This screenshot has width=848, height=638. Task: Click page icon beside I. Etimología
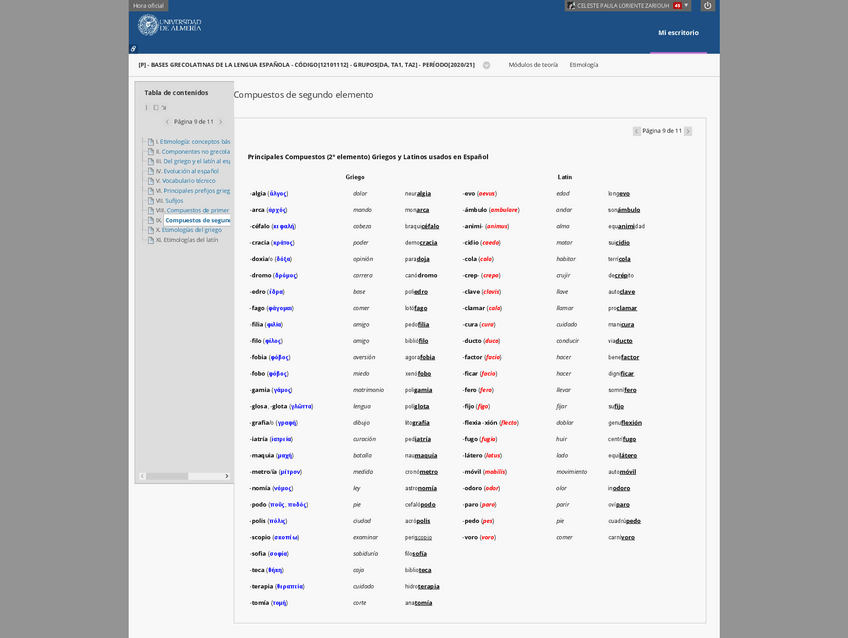151,142
